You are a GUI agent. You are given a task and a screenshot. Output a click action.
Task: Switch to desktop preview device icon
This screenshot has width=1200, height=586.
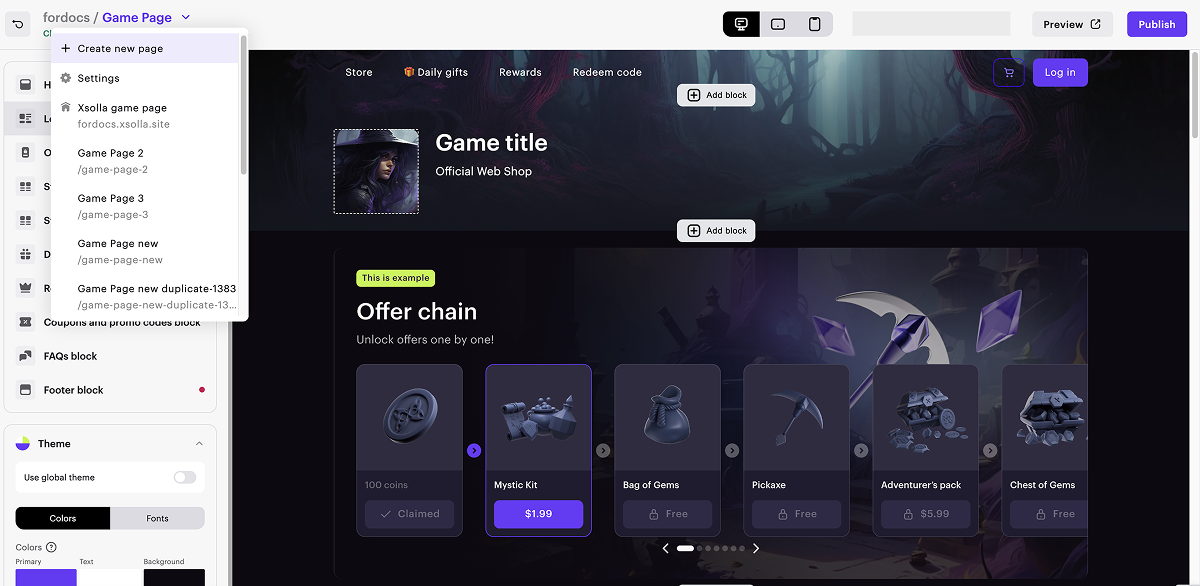click(741, 24)
